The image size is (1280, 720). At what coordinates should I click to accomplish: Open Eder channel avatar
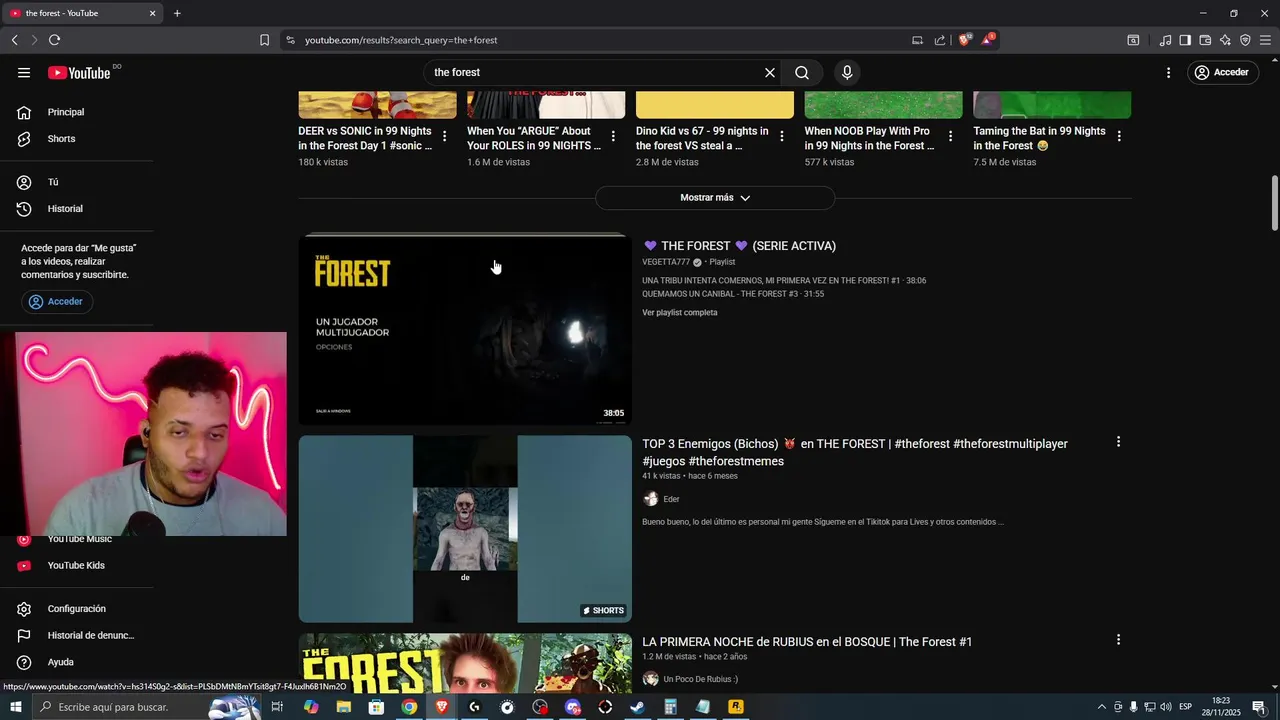click(x=650, y=499)
